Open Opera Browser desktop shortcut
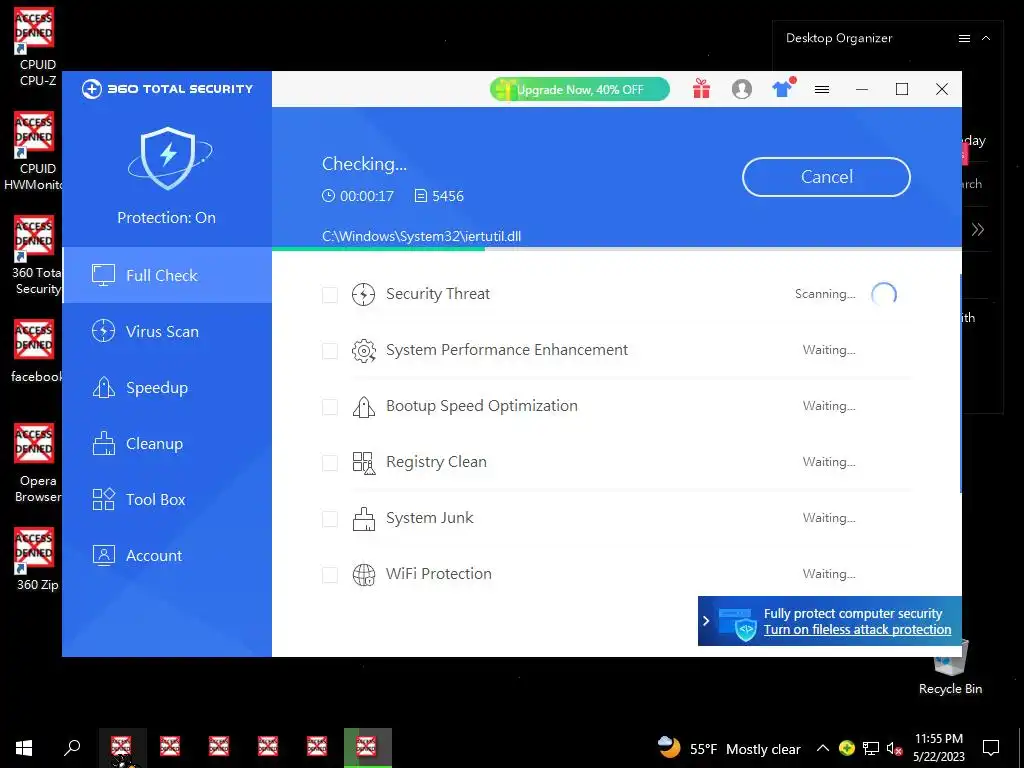 [x=36, y=463]
